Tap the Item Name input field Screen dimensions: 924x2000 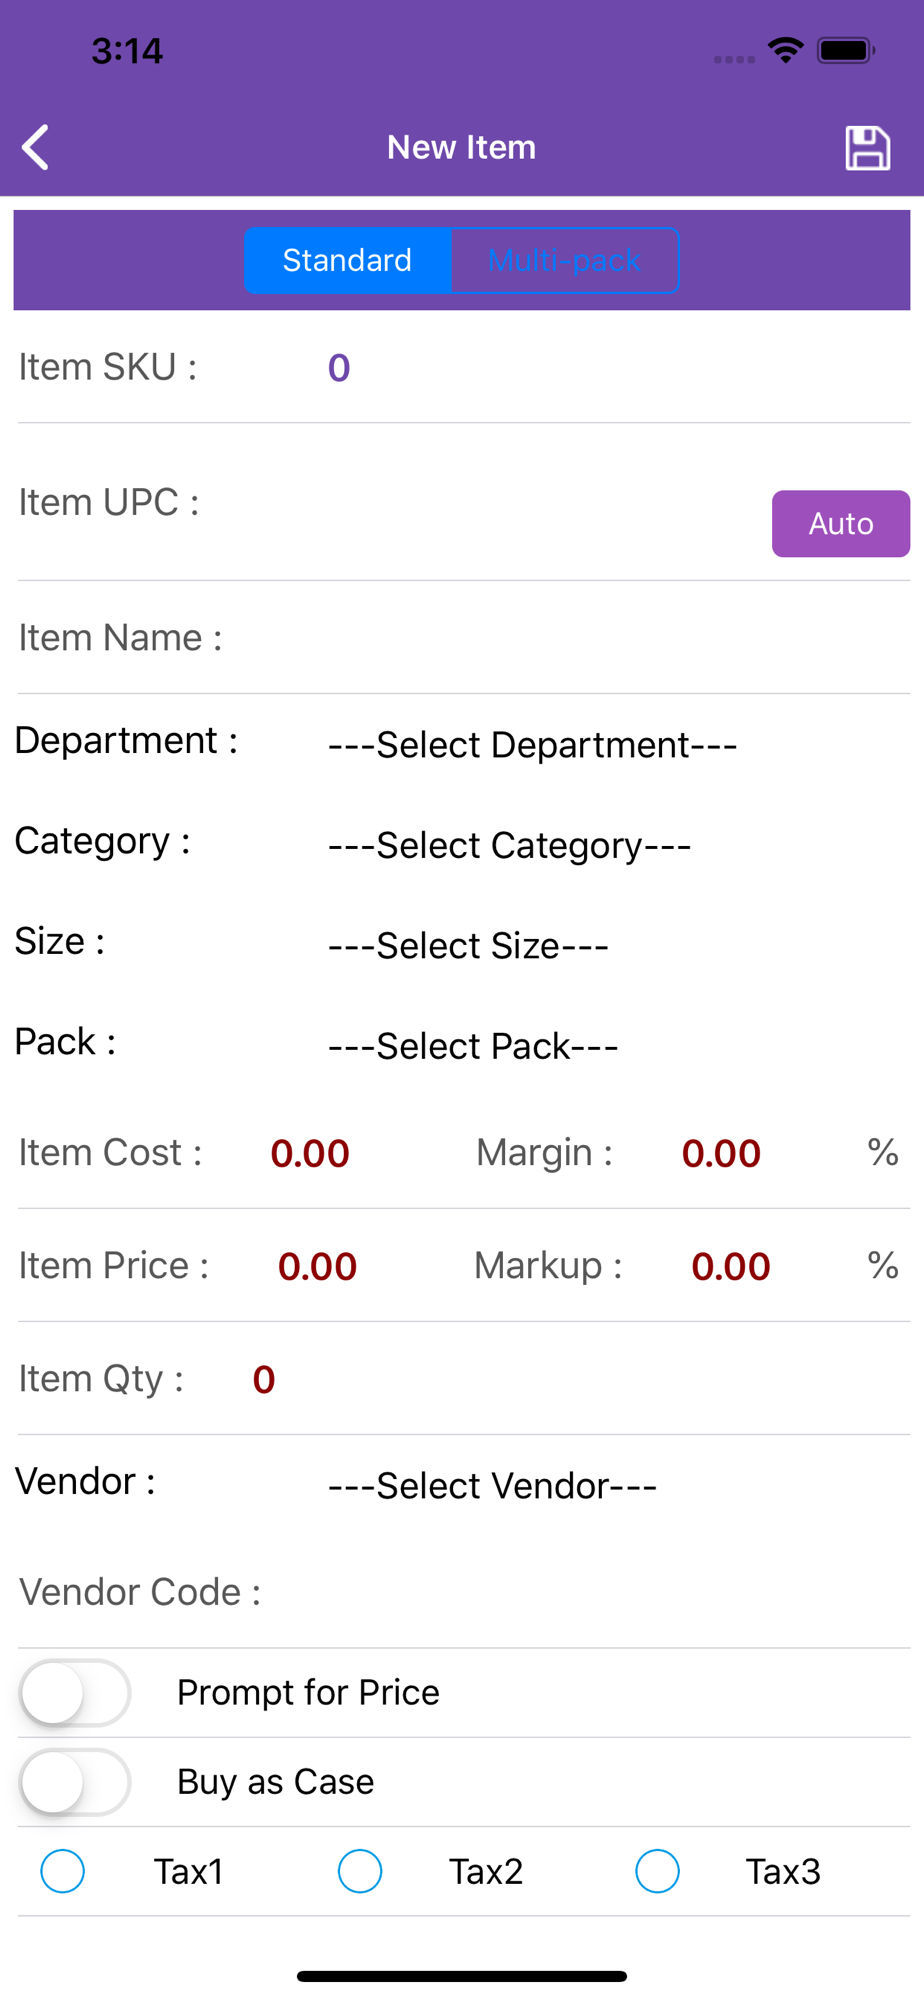coord(567,638)
